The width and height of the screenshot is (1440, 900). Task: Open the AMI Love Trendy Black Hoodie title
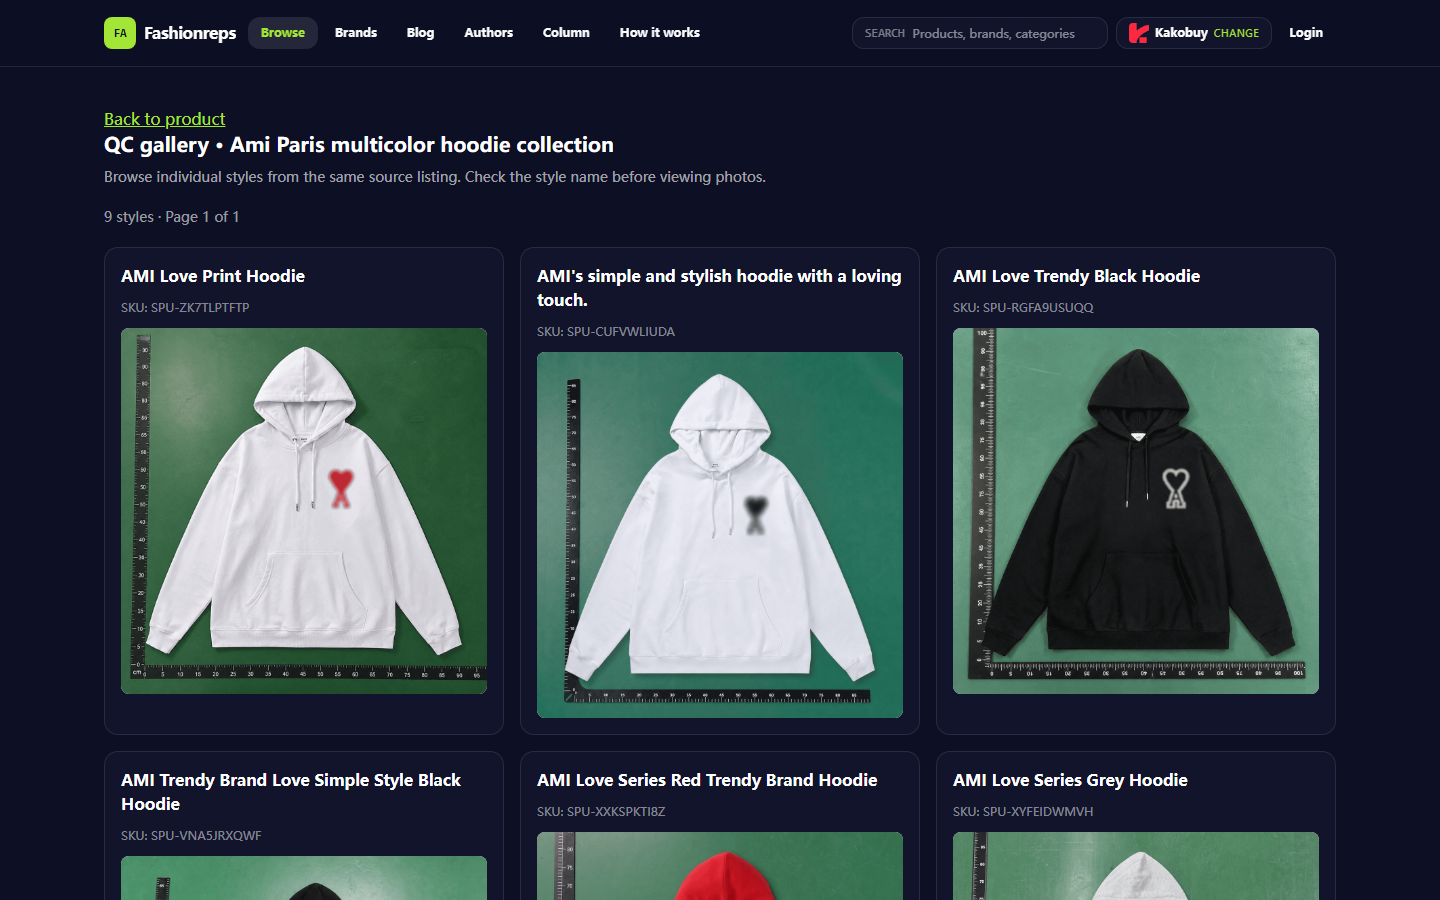click(x=1076, y=276)
